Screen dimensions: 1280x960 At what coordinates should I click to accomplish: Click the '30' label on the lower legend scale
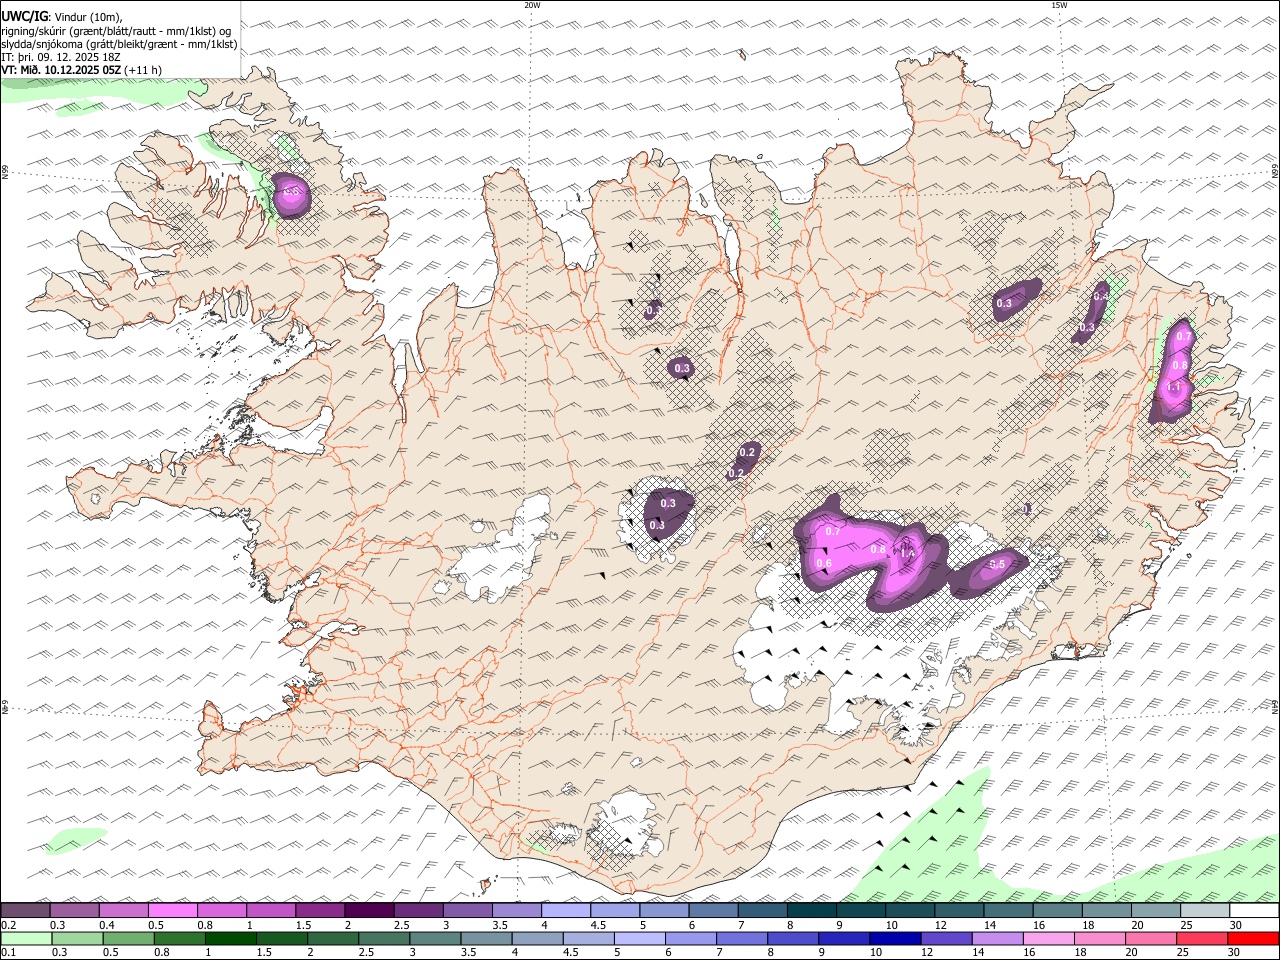coord(1236,952)
